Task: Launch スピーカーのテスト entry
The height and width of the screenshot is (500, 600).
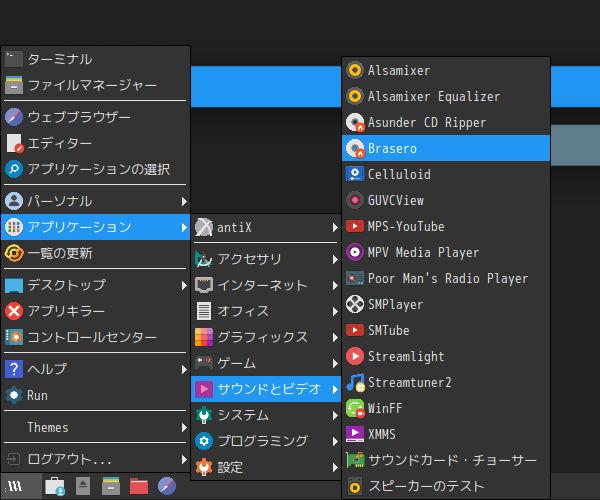Action: [446, 487]
